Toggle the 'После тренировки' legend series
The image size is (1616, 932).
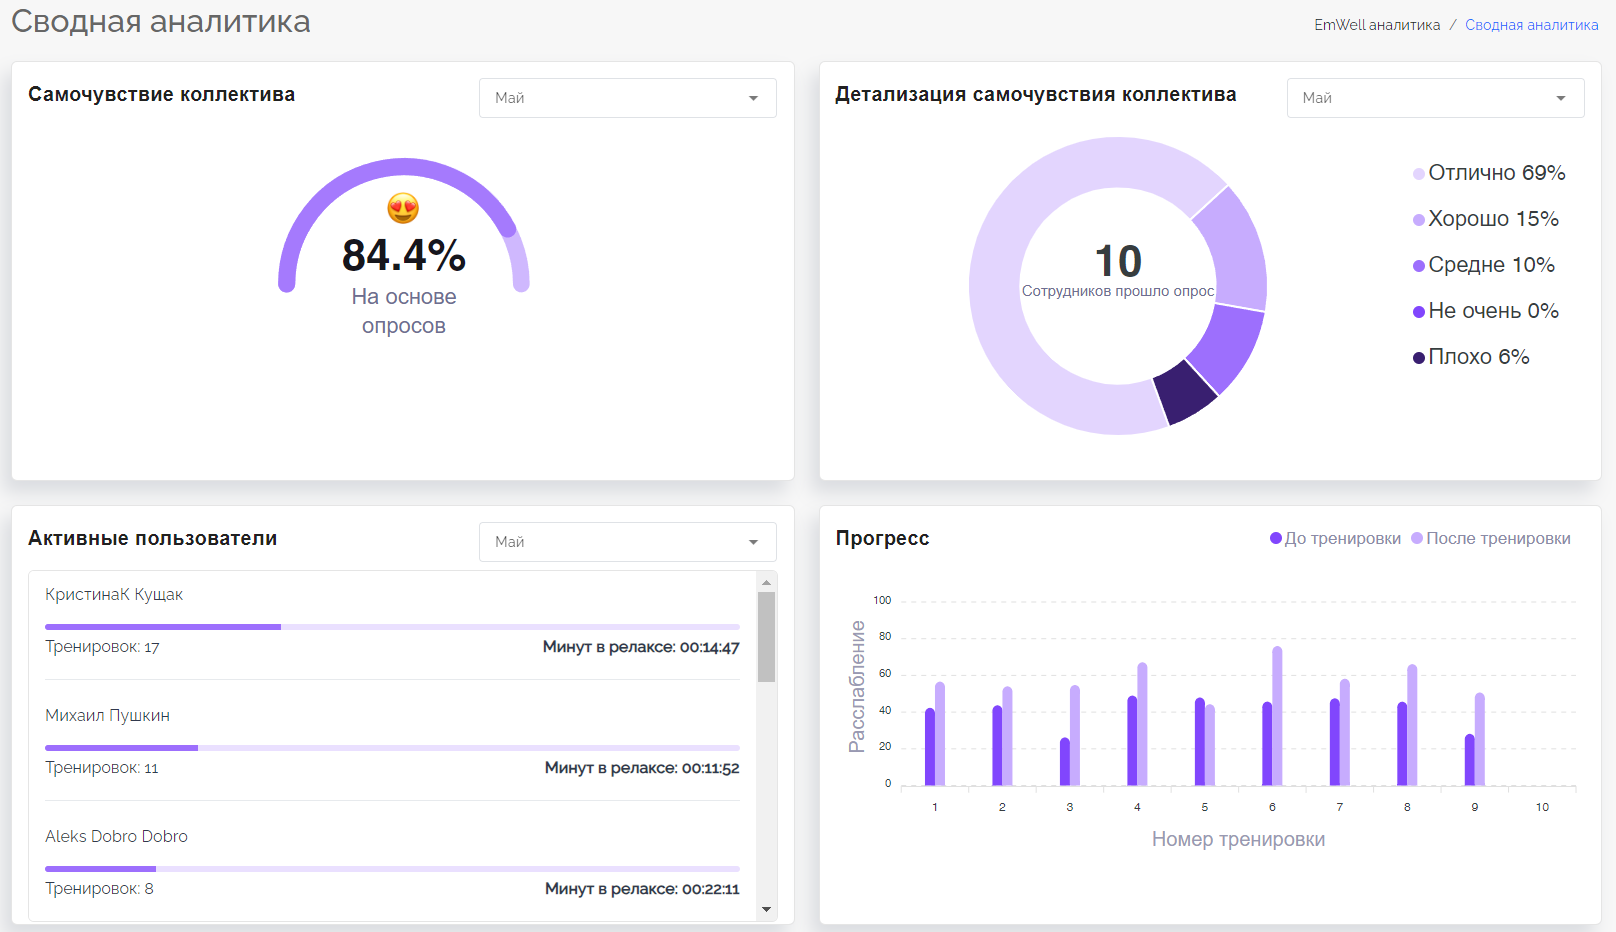(1491, 538)
